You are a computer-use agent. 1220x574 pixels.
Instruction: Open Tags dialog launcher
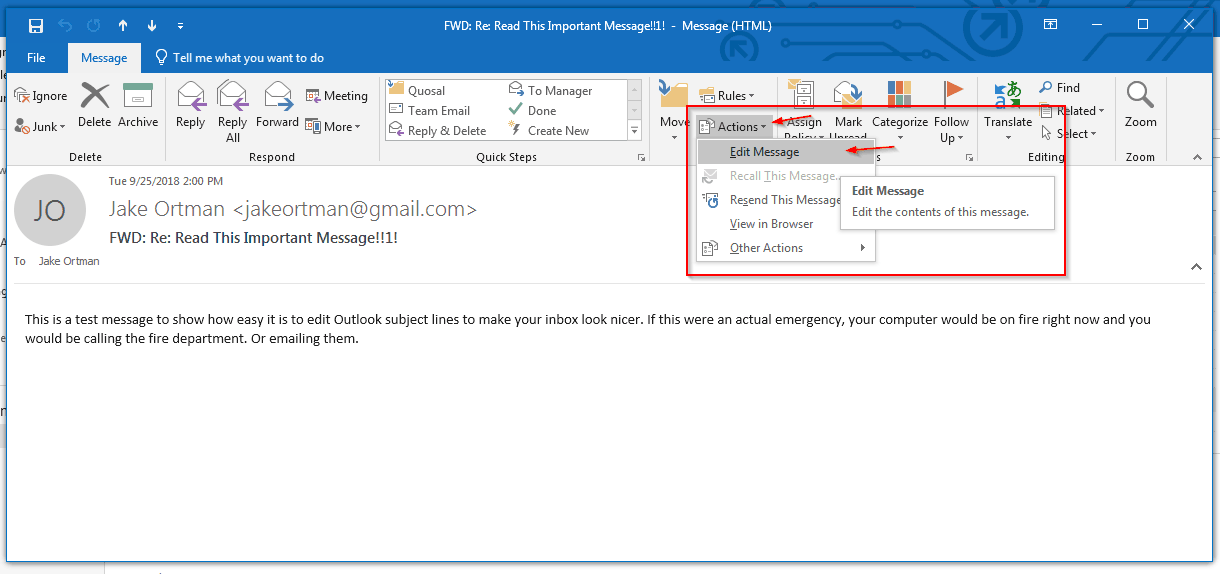[969, 158]
